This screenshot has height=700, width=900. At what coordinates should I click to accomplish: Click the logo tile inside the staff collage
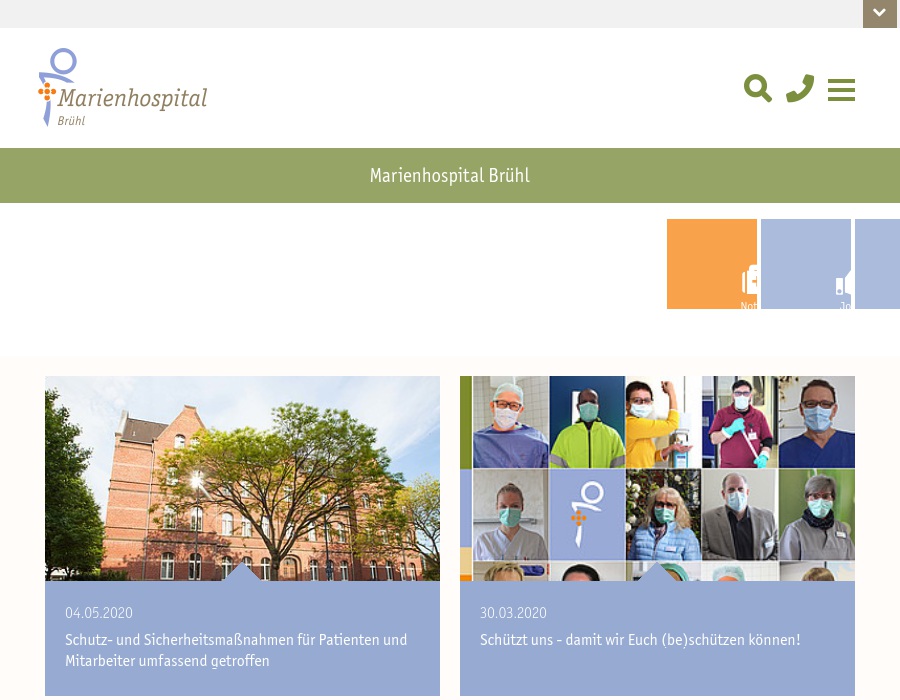586,515
